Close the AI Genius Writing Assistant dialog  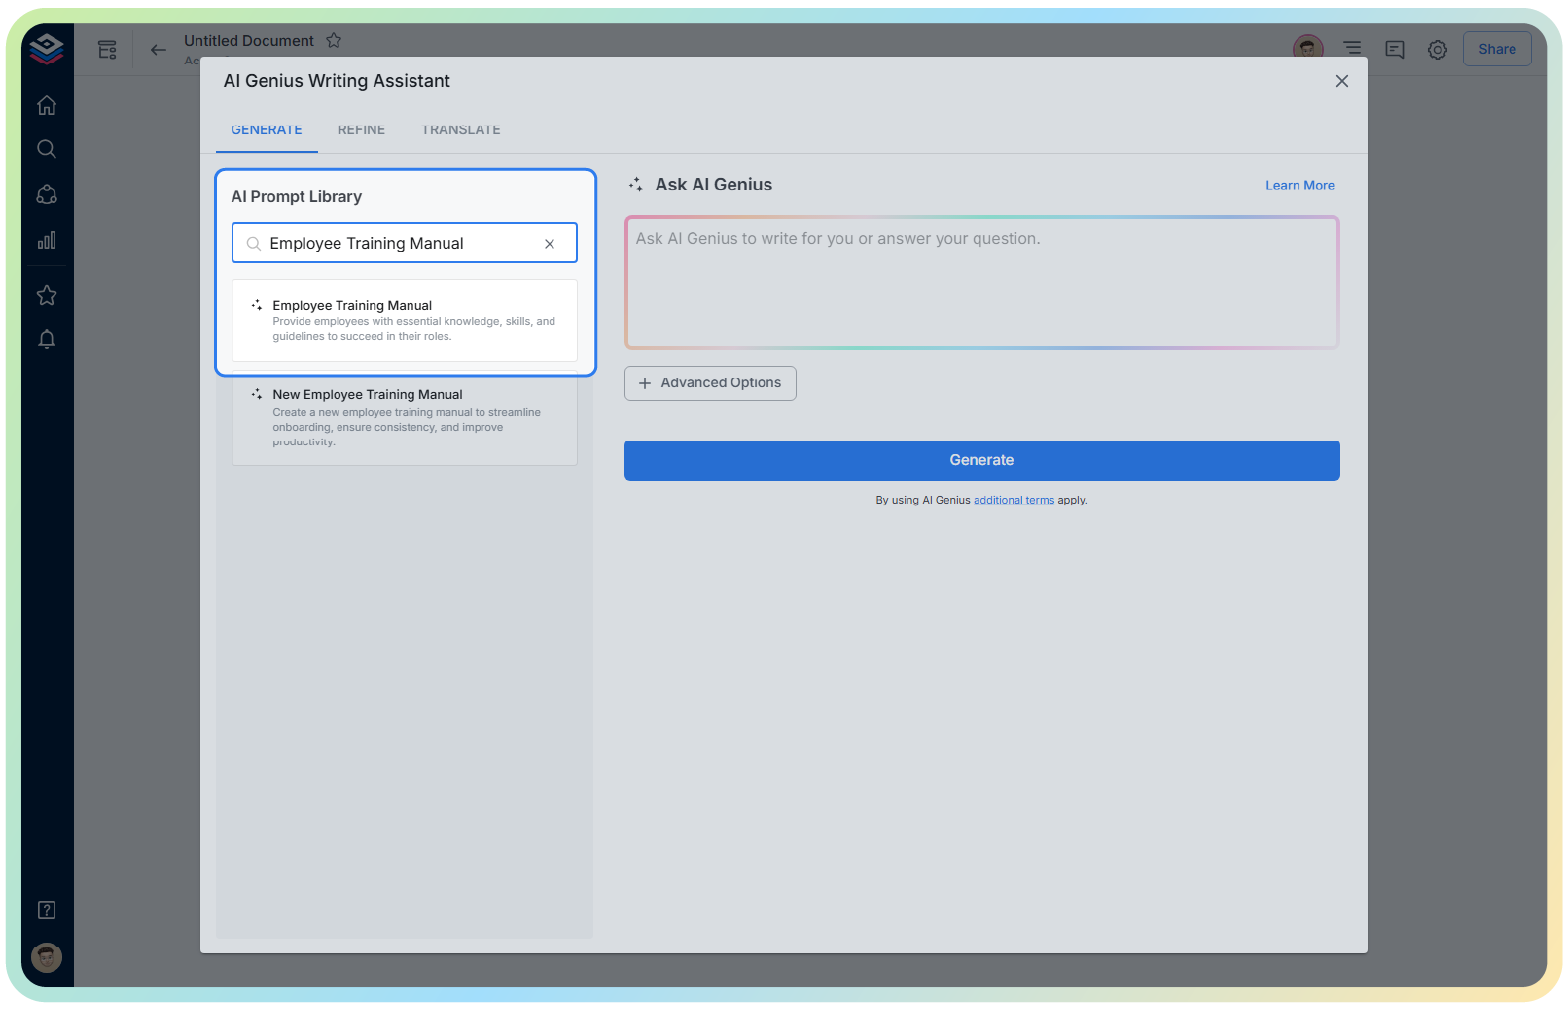1342,81
